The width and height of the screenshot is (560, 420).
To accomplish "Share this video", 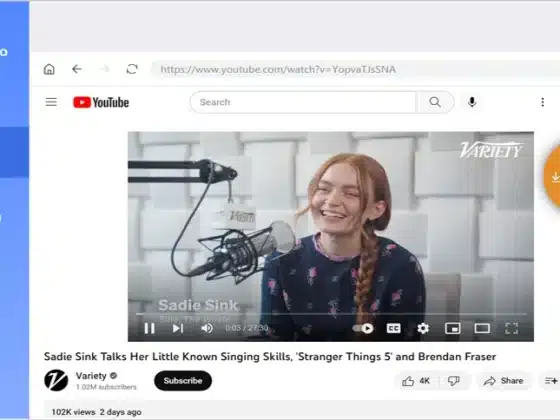I will click(504, 381).
